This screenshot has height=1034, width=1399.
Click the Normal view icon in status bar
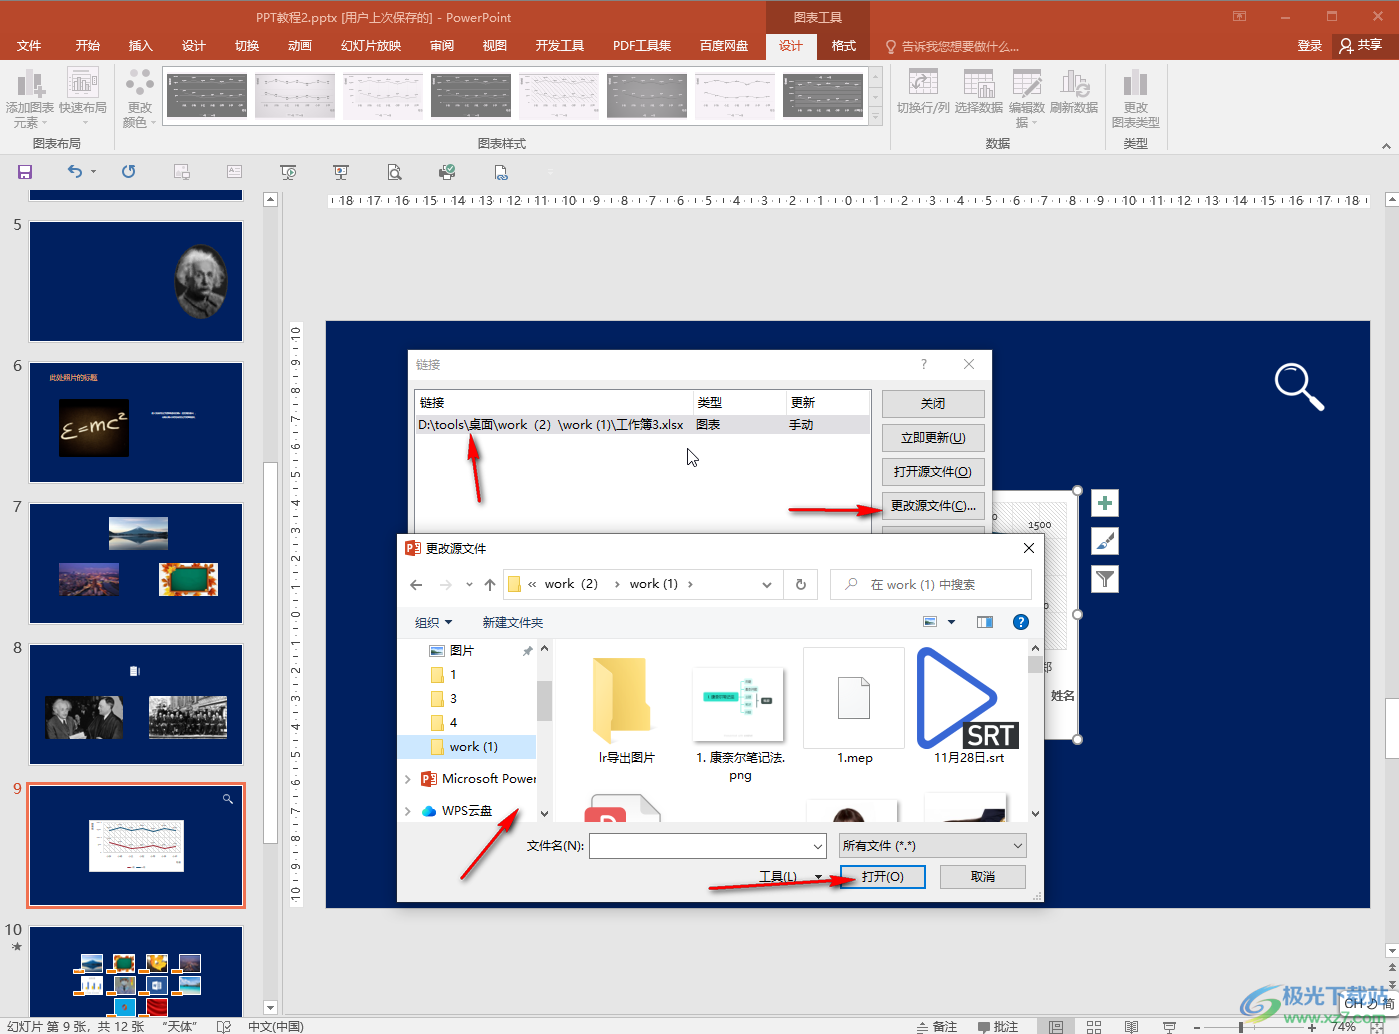(1056, 1026)
